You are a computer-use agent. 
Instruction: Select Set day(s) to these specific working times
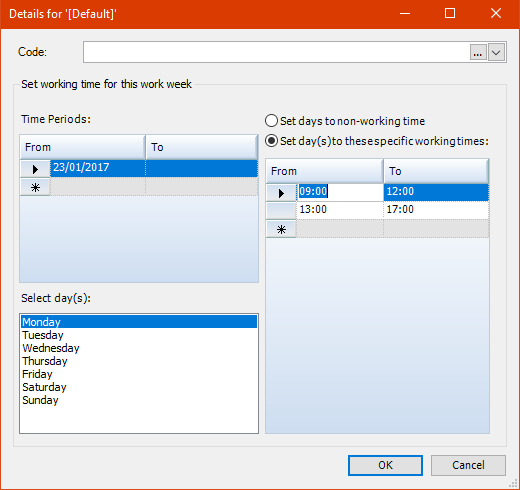(377, 141)
